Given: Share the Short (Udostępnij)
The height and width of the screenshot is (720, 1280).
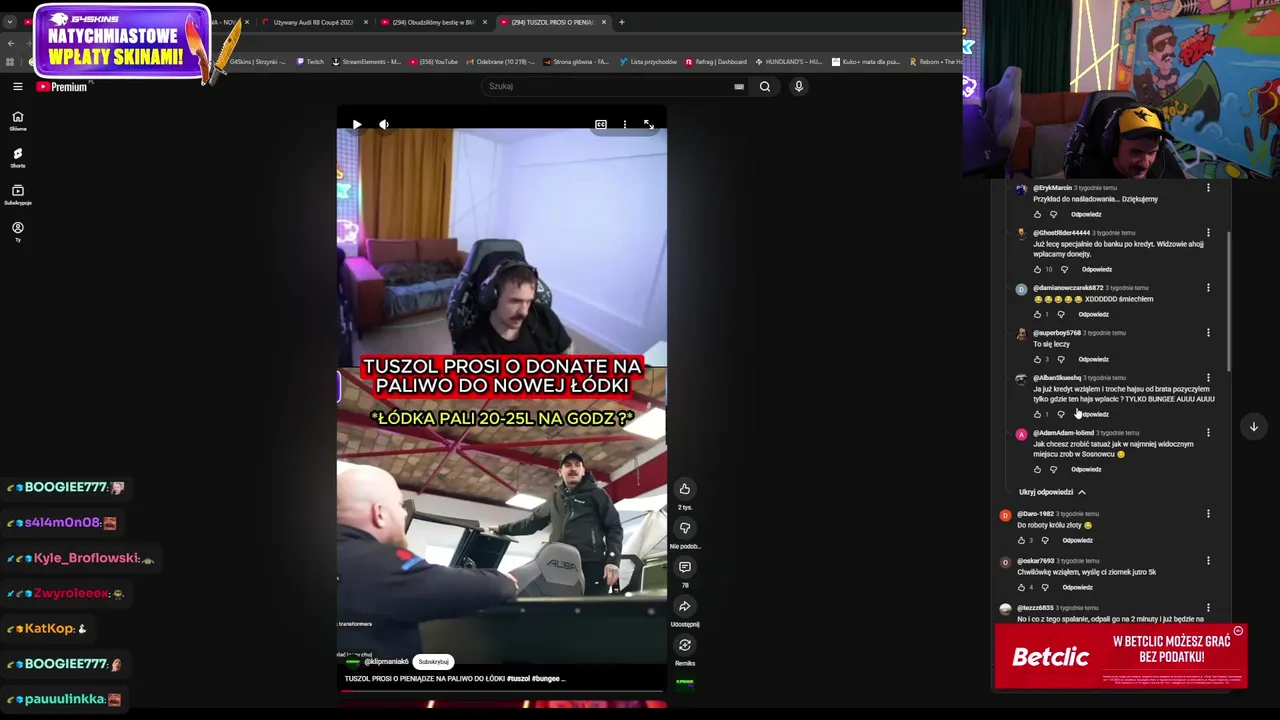Looking at the screenshot, I should [x=685, y=606].
